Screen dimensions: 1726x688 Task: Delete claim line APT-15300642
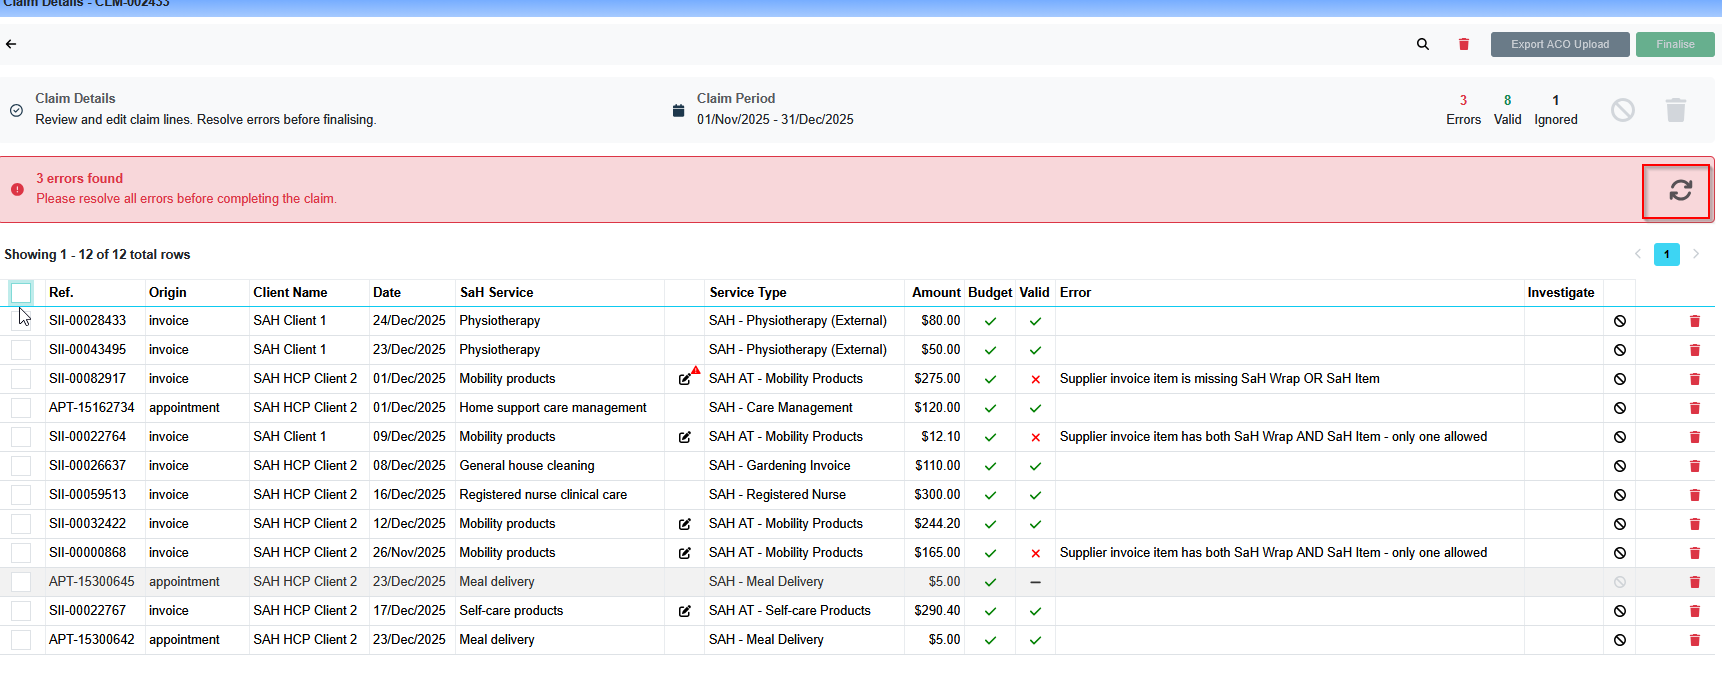[1694, 640]
